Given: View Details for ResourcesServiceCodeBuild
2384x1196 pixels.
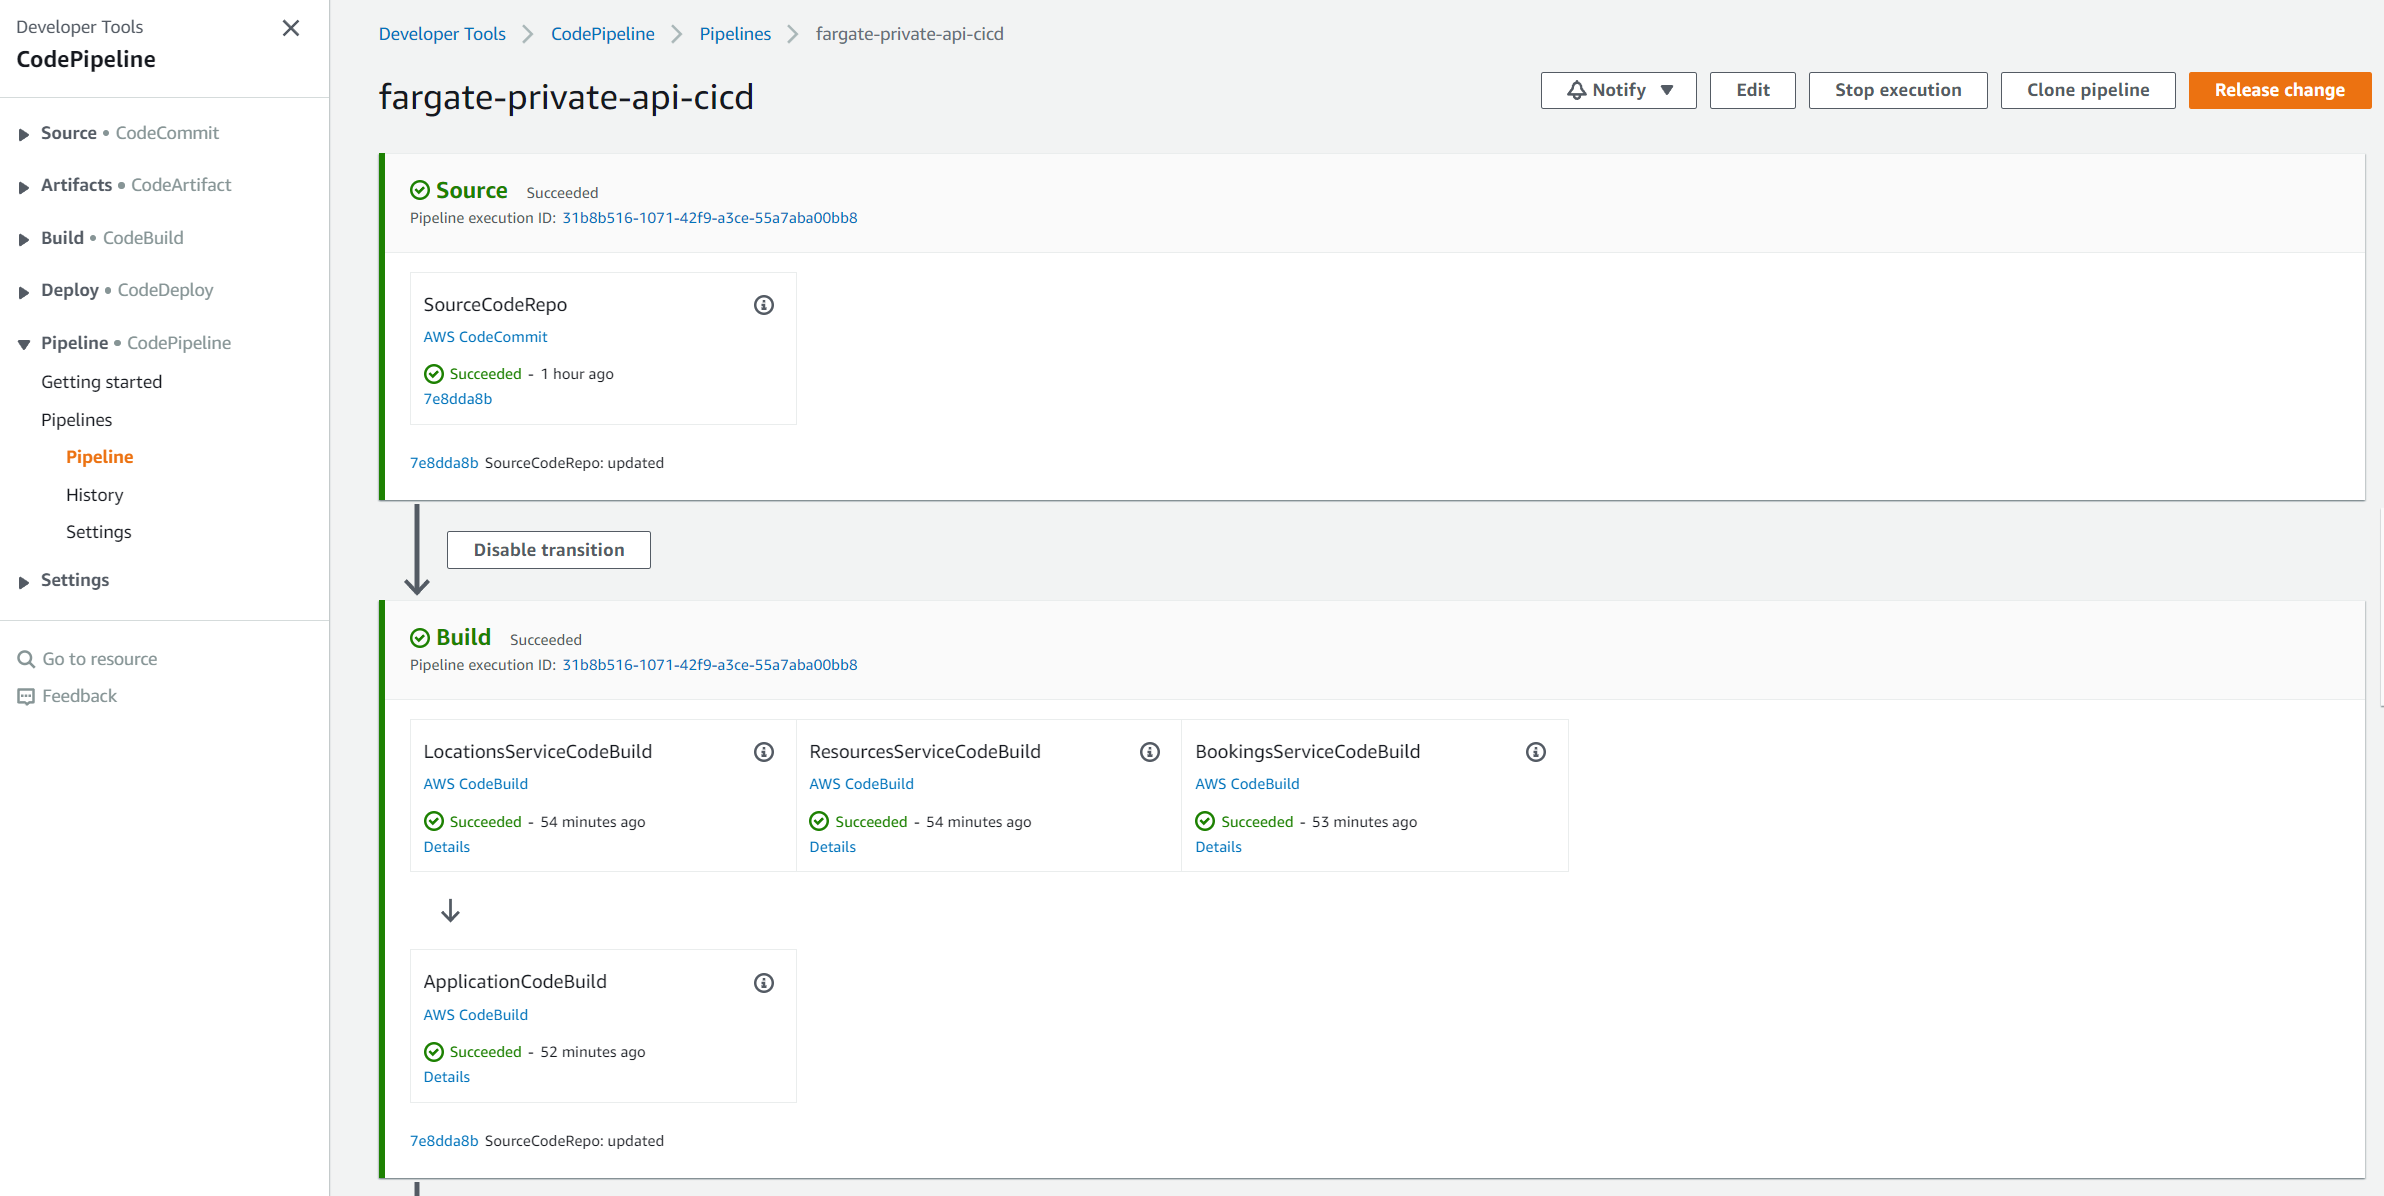Looking at the screenshot, I should [832, 847].
